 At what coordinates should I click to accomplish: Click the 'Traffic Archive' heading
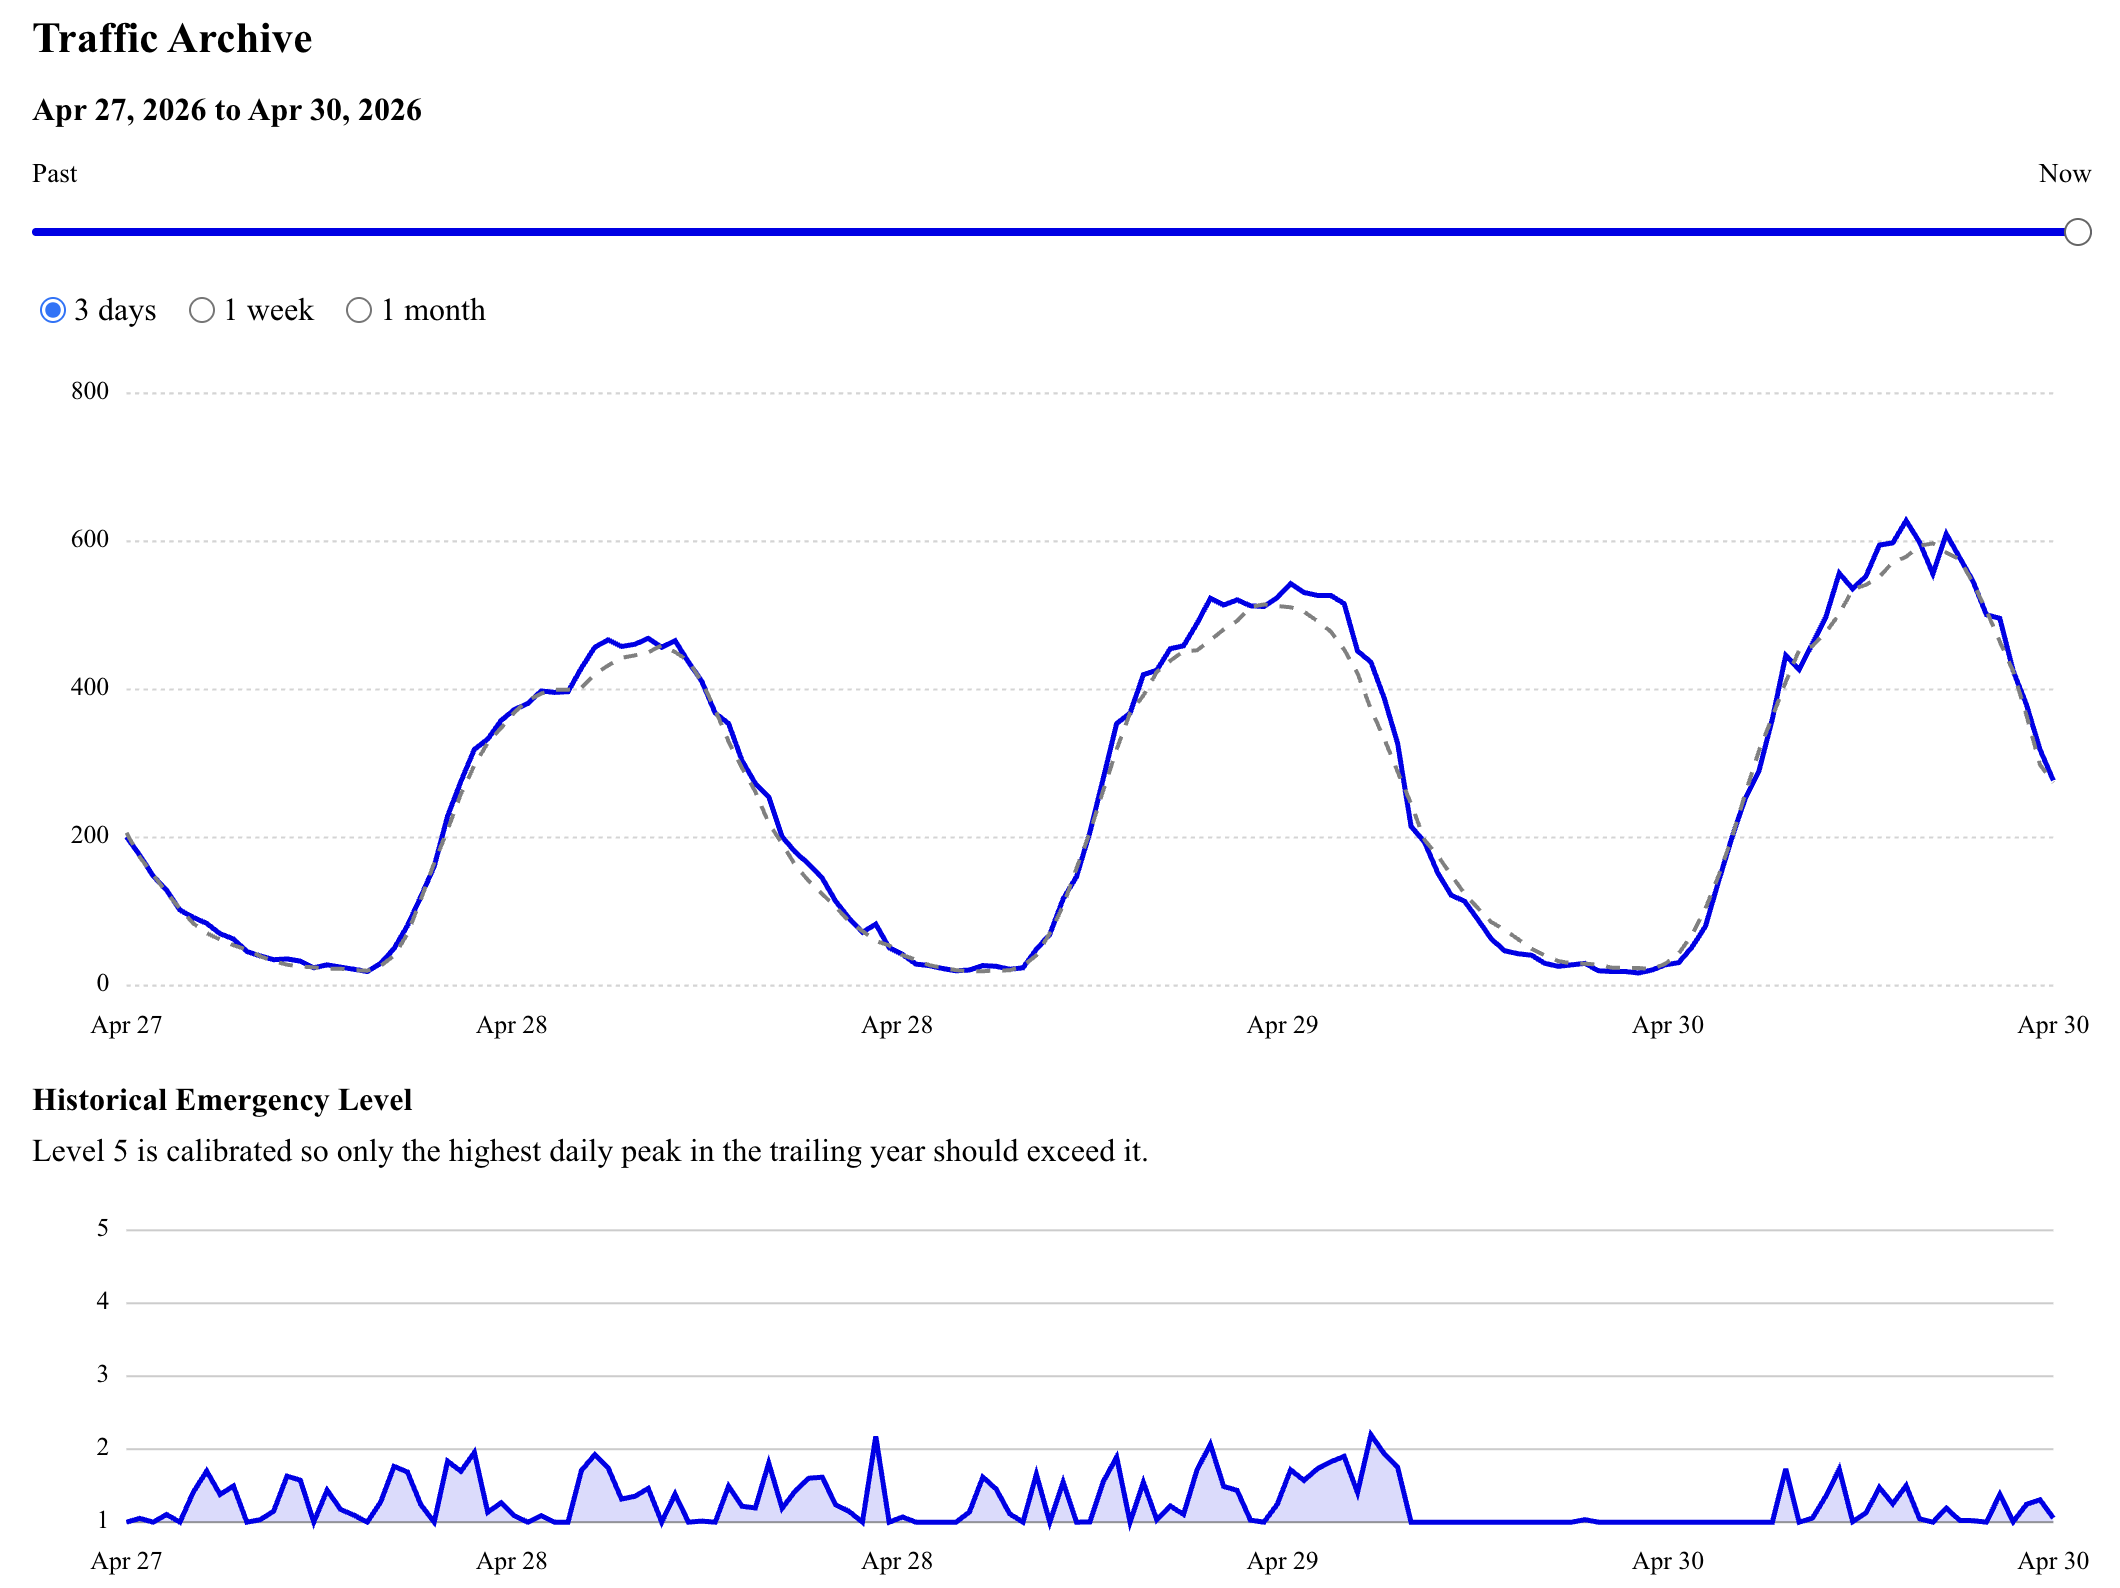172,39
